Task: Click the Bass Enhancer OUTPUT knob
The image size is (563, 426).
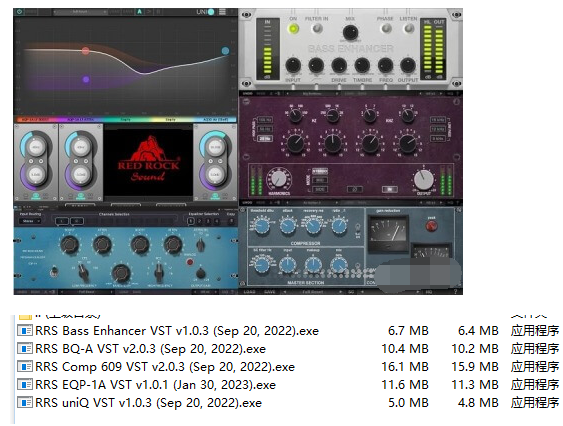Action: 408,65
